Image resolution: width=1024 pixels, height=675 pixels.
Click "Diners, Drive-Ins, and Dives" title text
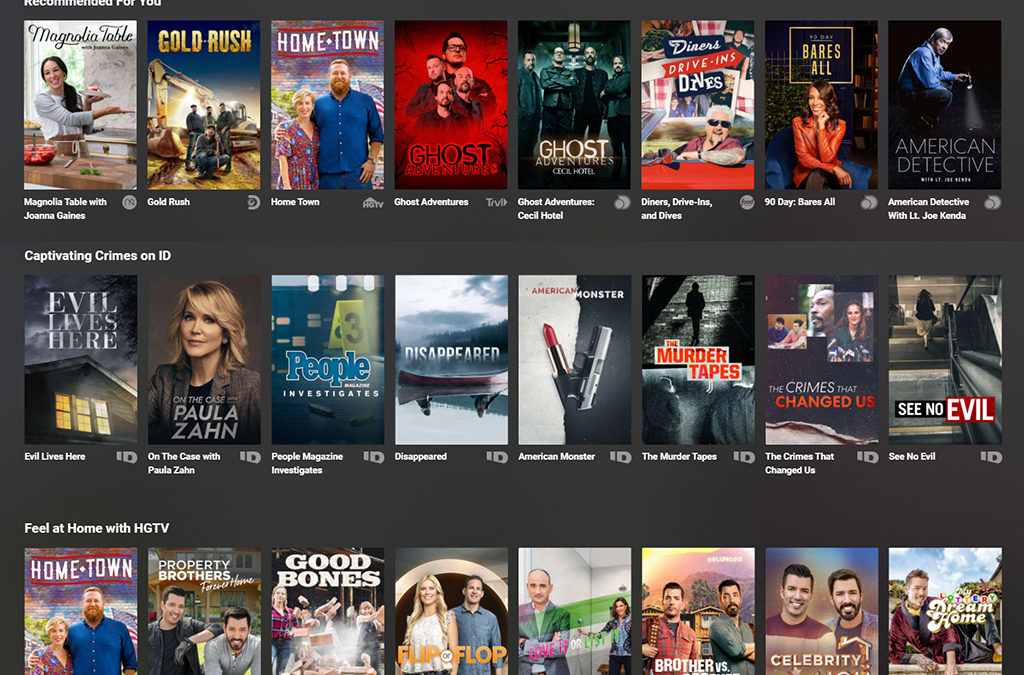(x=677, y=209)
